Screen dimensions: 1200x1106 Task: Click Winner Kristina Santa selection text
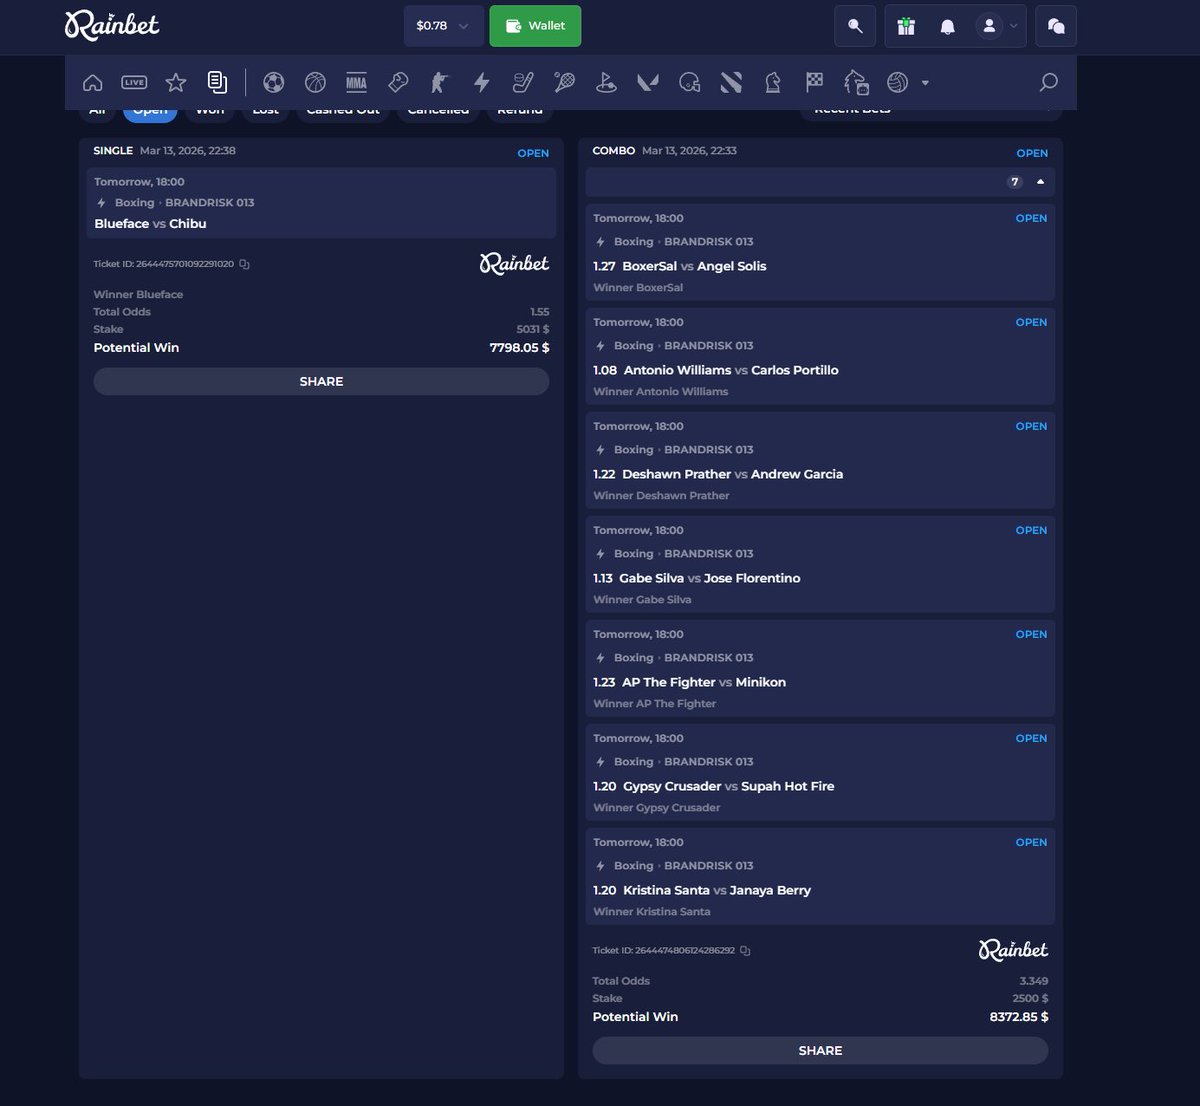652,912
